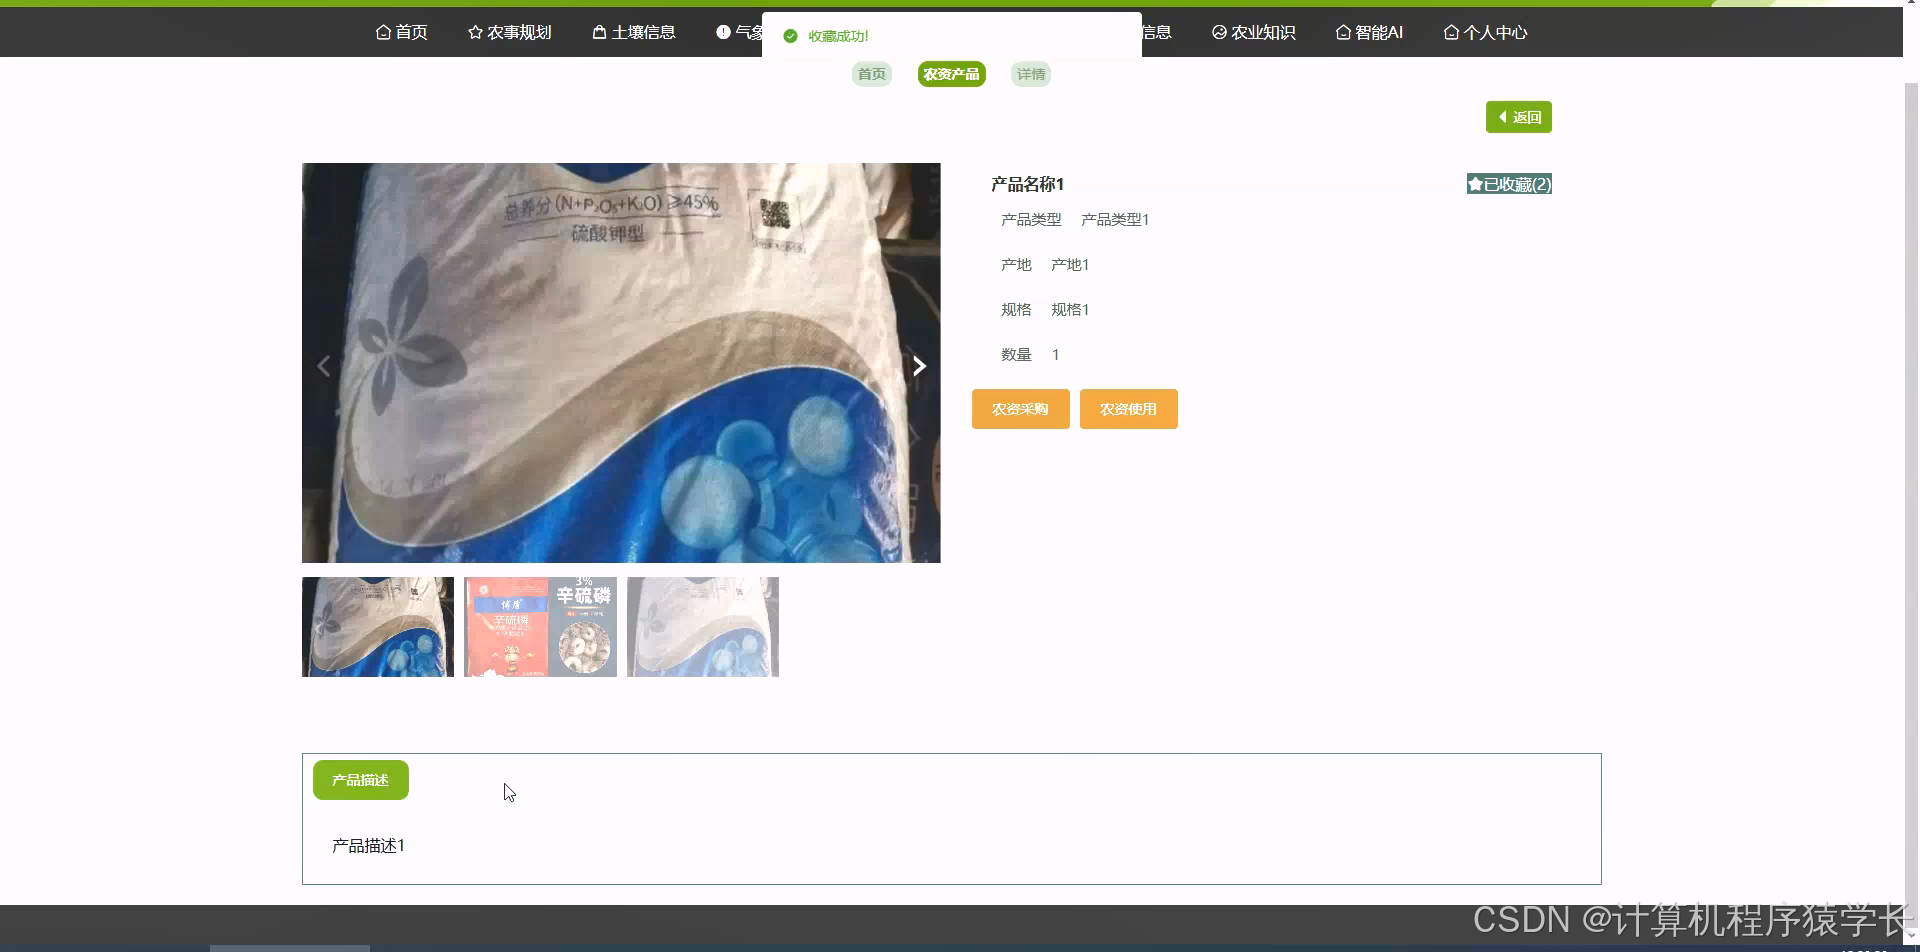The image size is (1920, 952).
Task: Open 农业知识 via its face icon
Action: (1217, 32)
